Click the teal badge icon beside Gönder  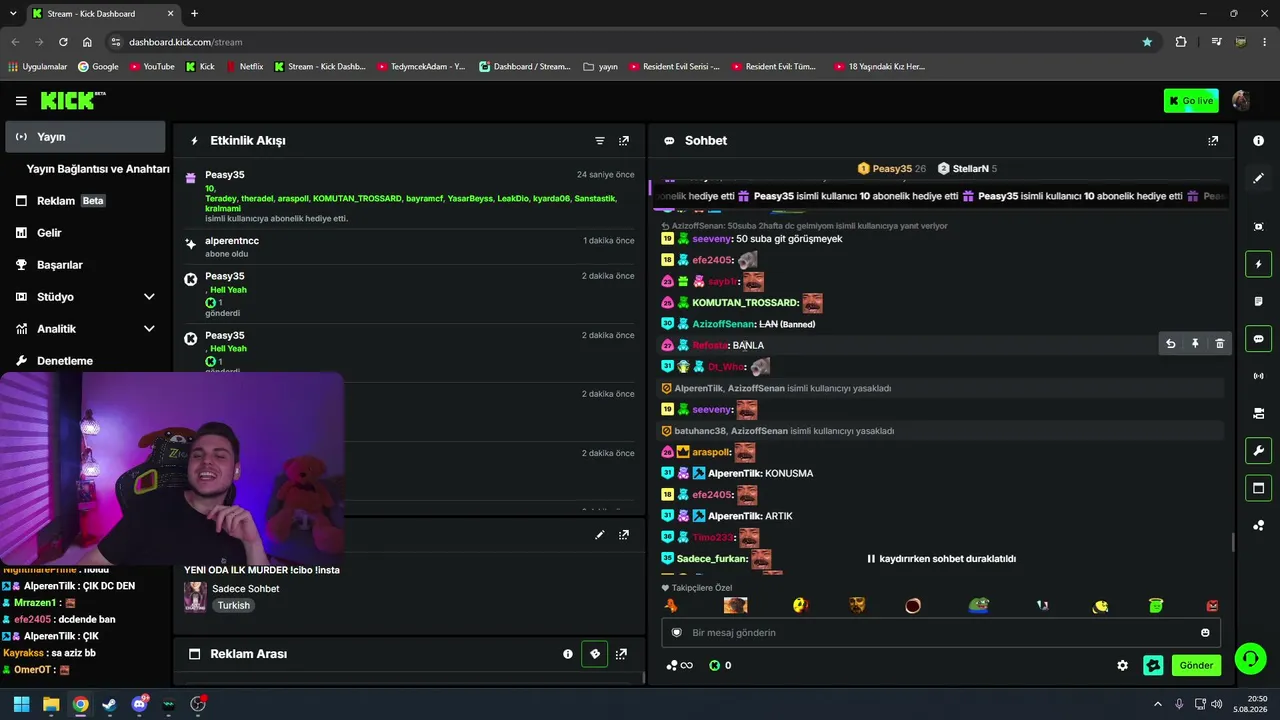coord(1153,665)
